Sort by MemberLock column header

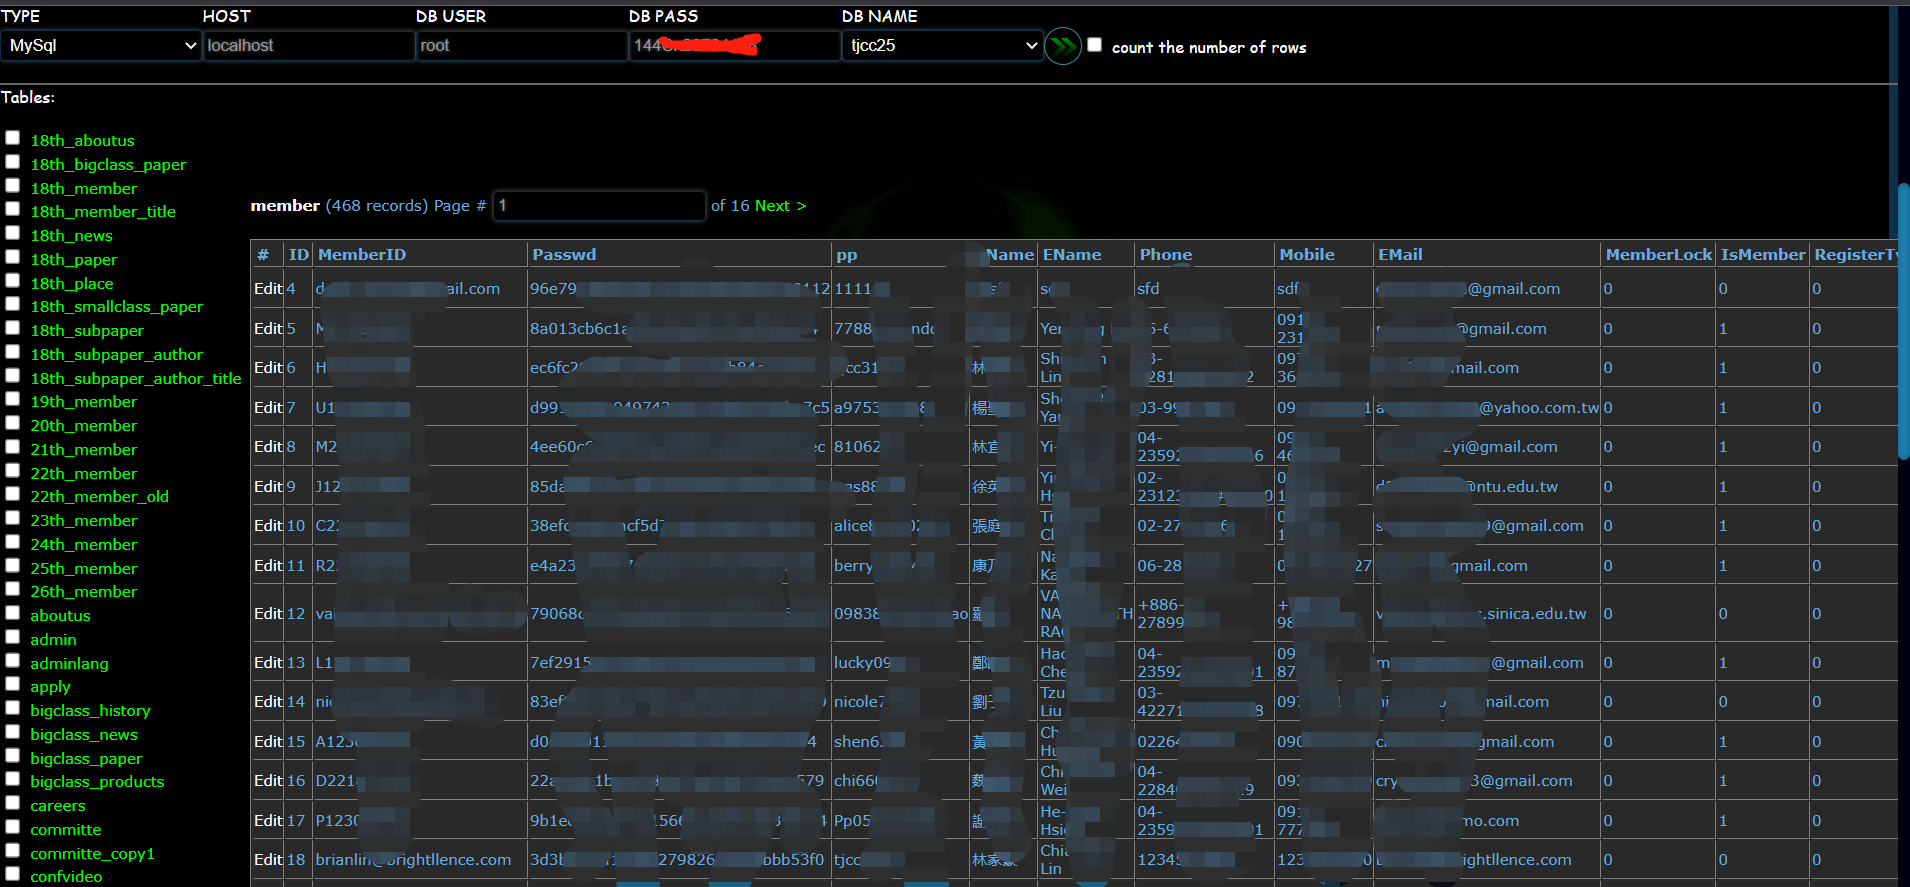tap(1659, 254)
